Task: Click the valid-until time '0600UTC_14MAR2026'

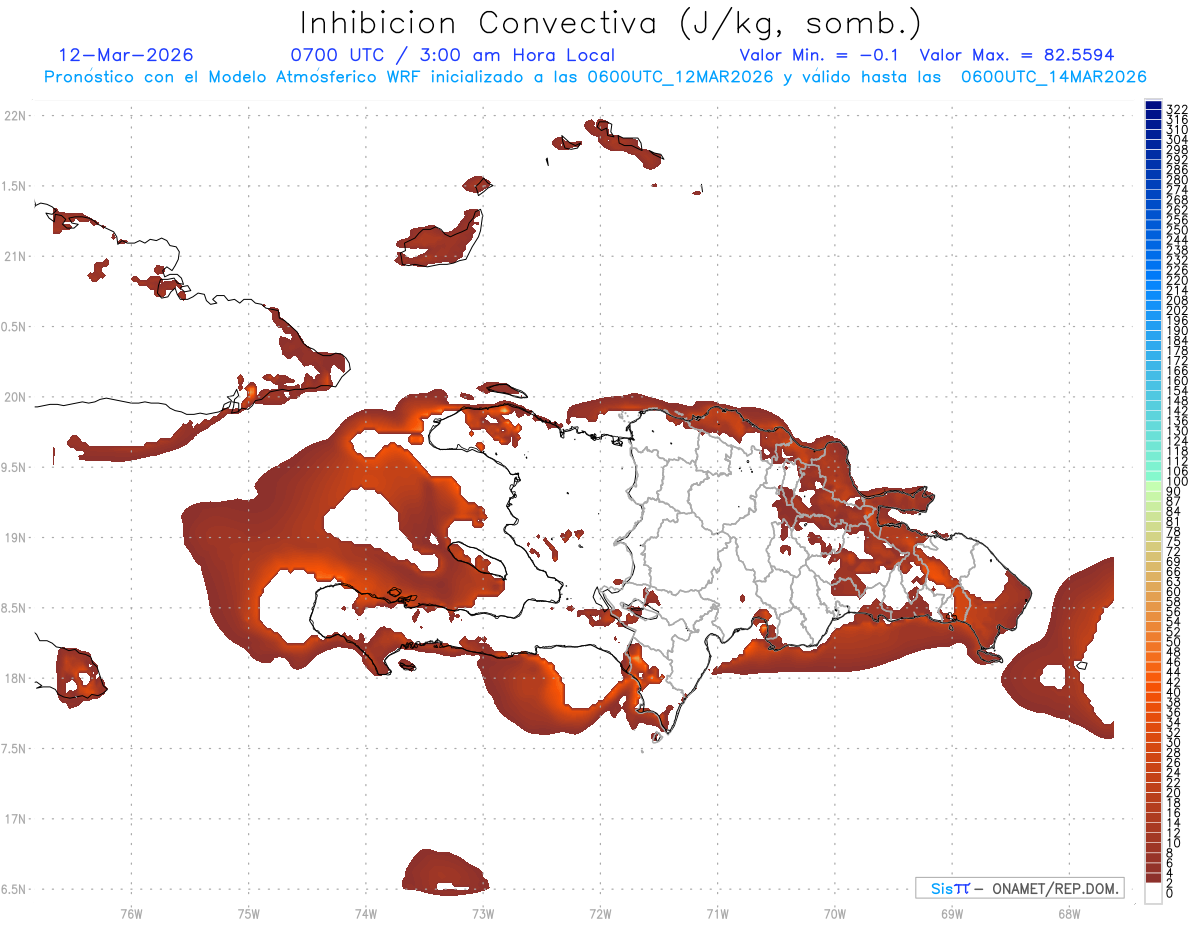Action: coord(1054,77)
